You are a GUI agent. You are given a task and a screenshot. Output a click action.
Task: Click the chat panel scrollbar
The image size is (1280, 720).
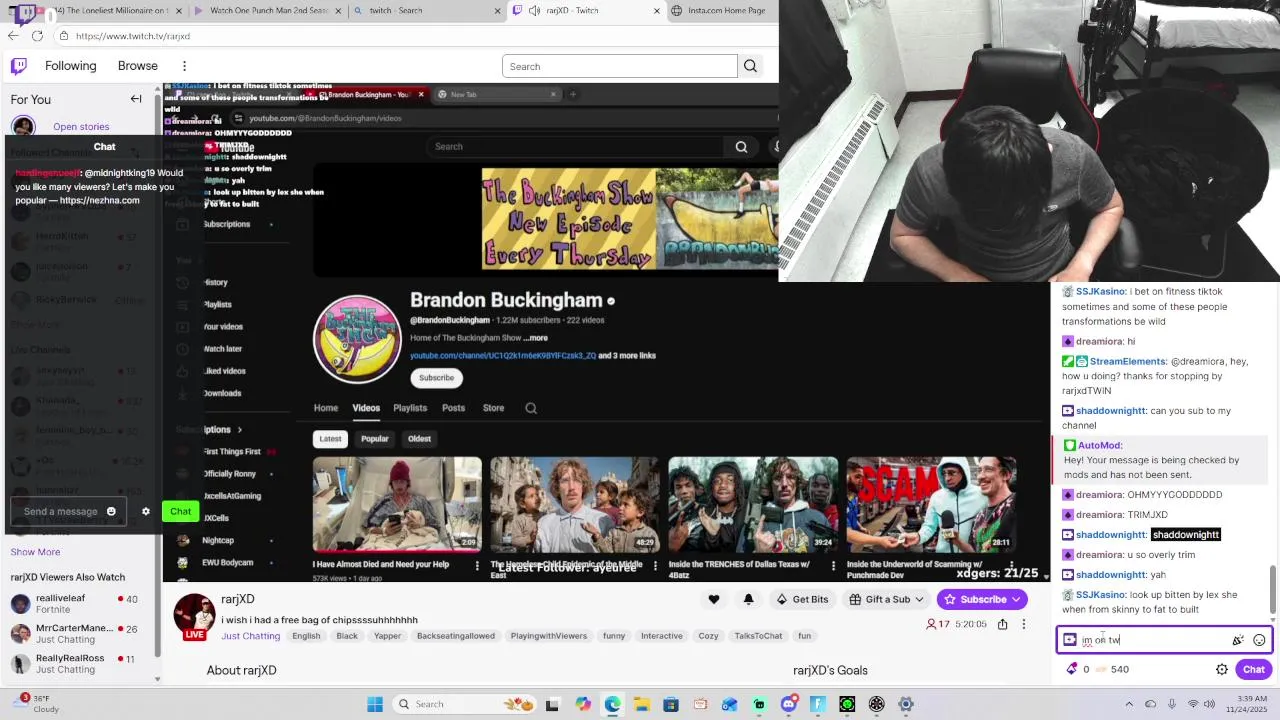(1273, 590)
